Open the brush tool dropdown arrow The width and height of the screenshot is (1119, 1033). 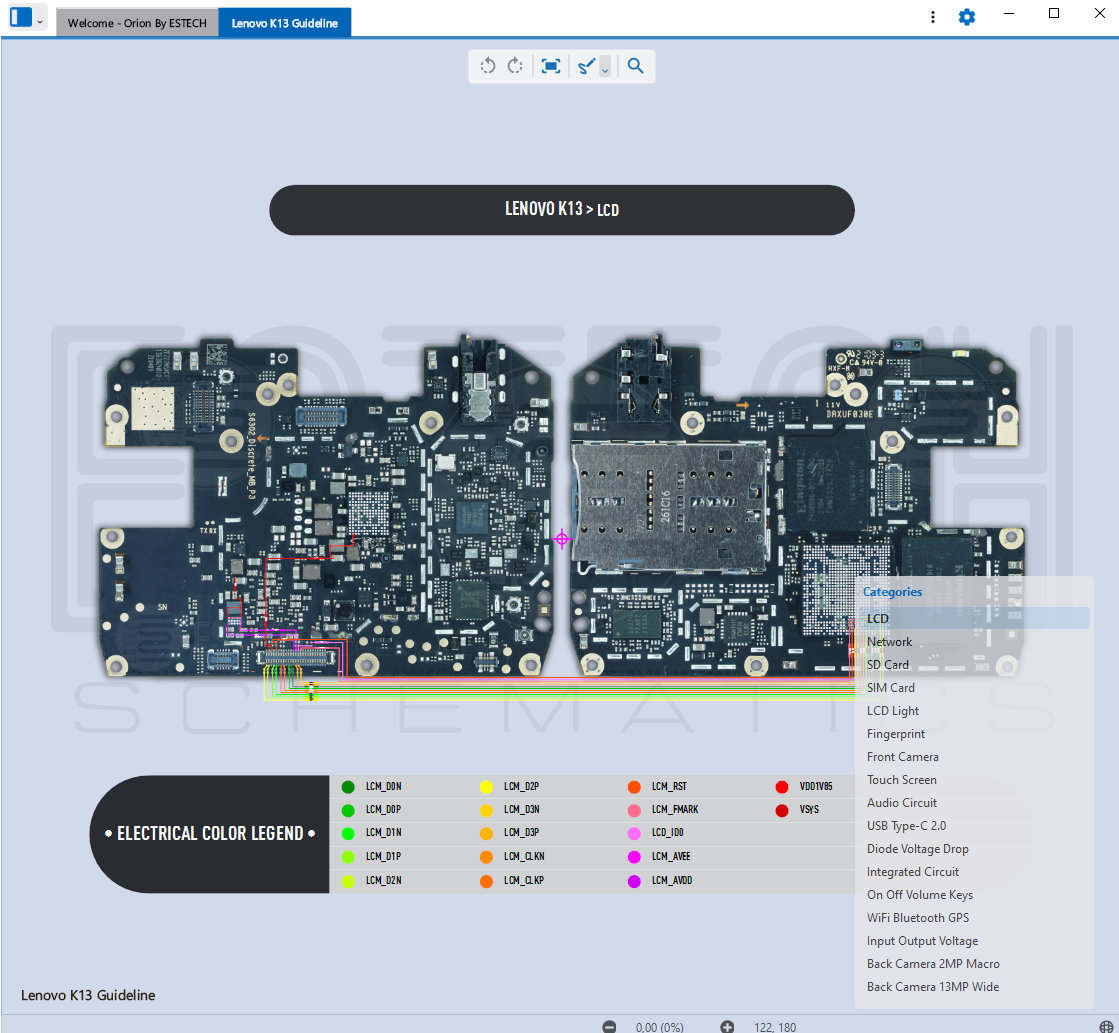[x=605, y=66]
